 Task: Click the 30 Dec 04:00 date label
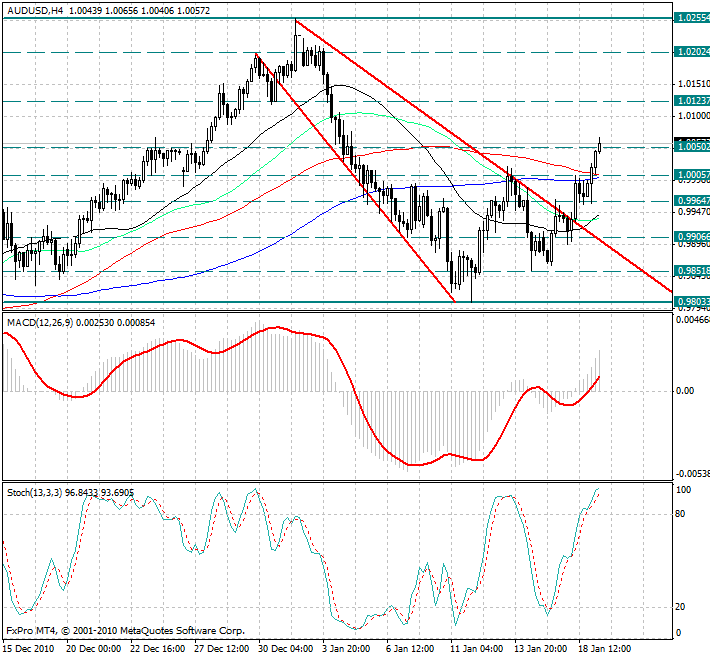click(x=286, y=649)
